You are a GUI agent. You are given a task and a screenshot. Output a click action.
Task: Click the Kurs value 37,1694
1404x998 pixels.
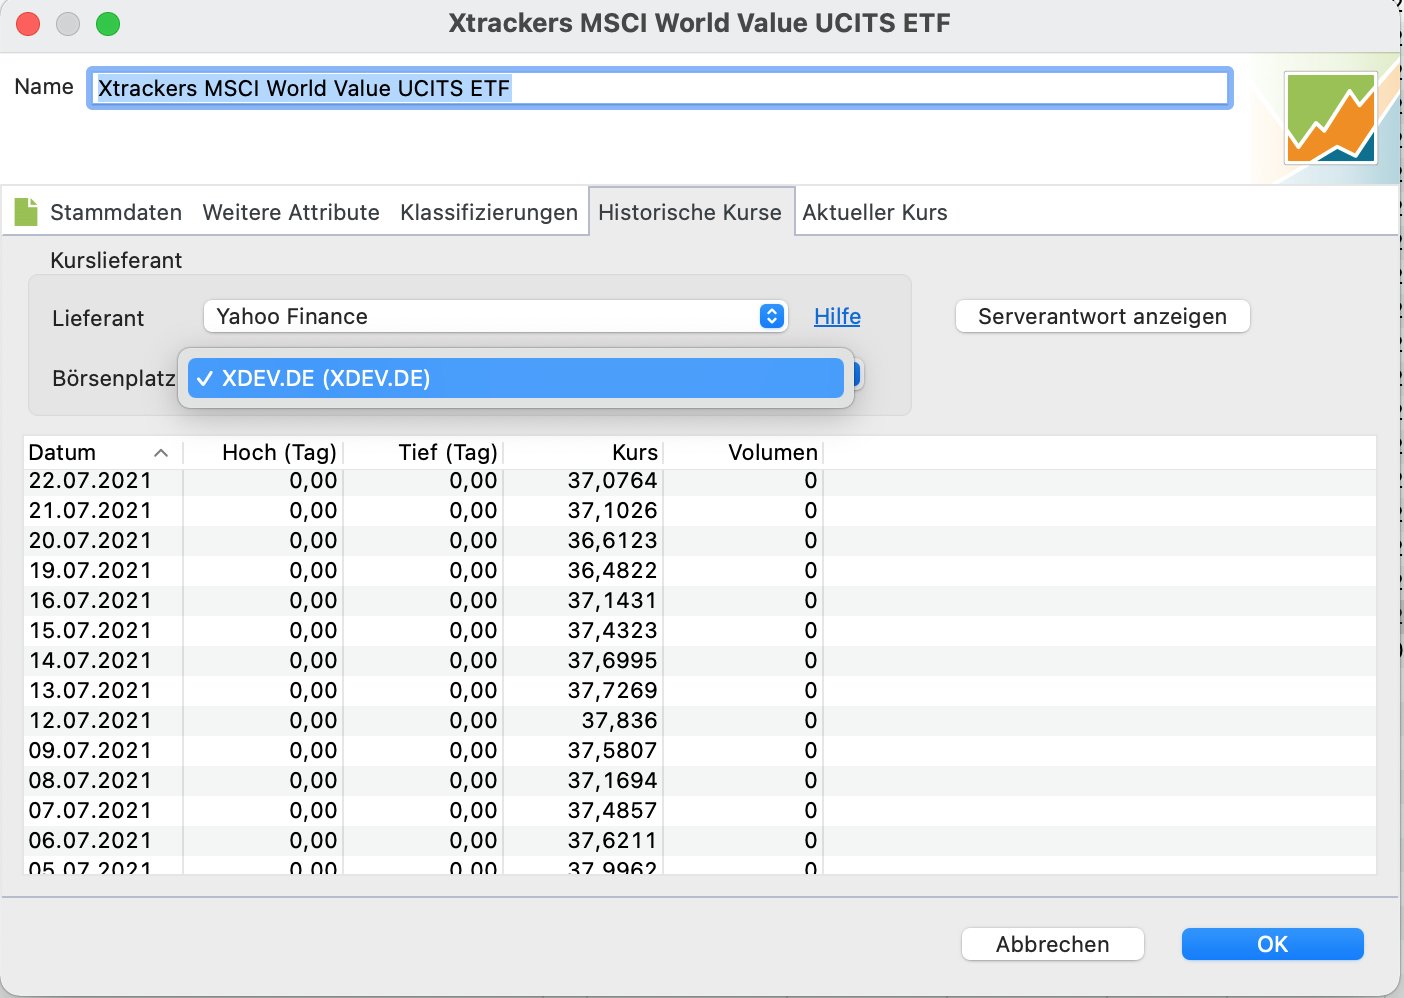tap(612, 780)
